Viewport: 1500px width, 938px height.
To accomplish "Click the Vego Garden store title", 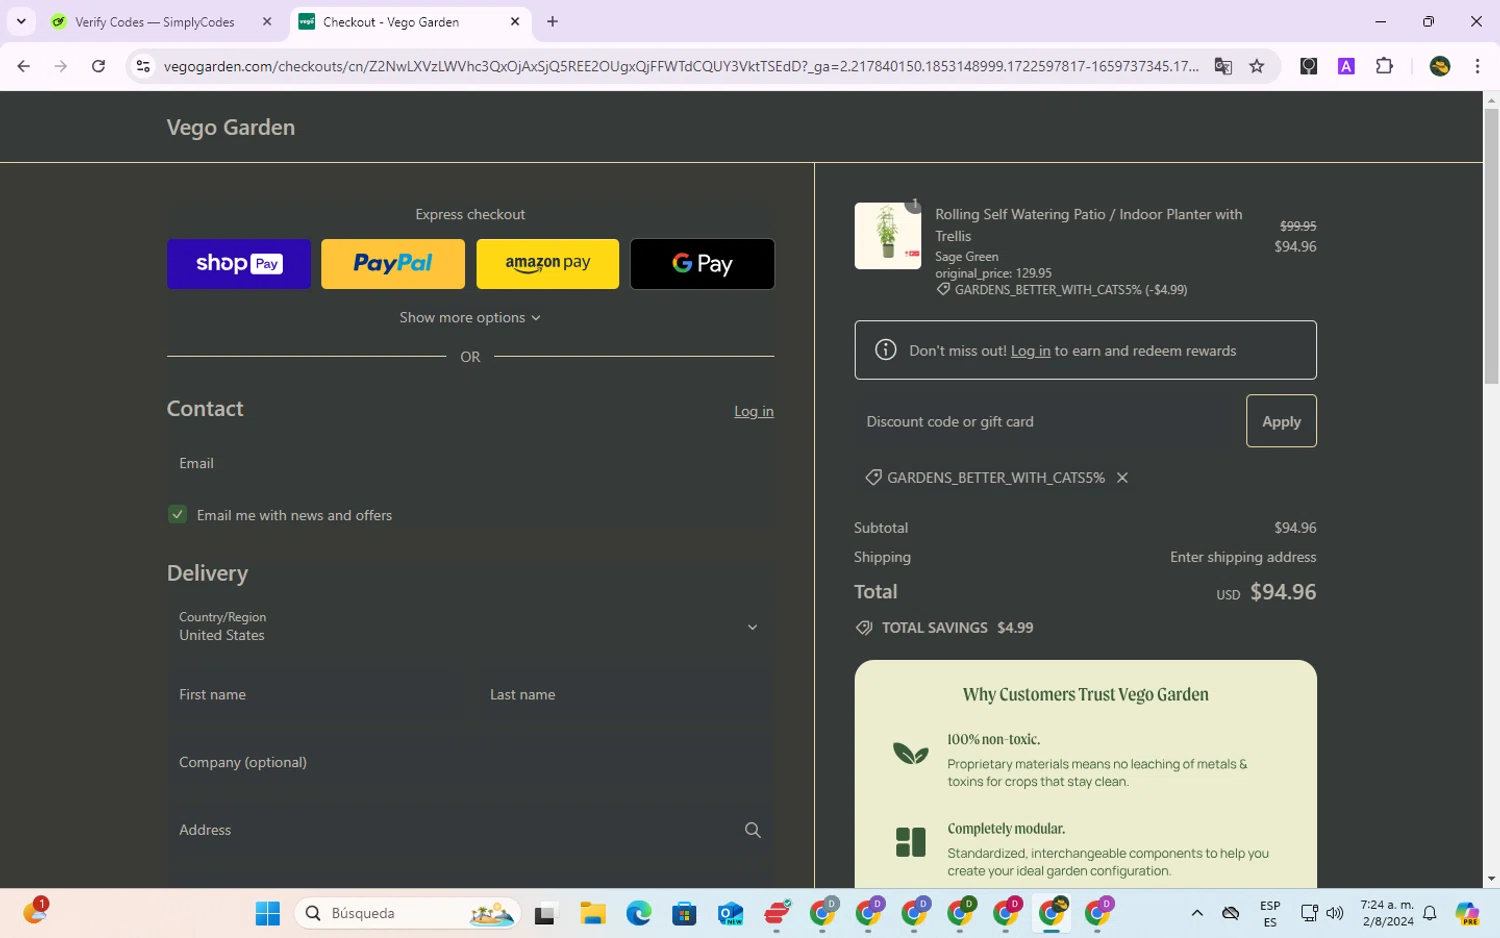I will [x=231, y=127].
